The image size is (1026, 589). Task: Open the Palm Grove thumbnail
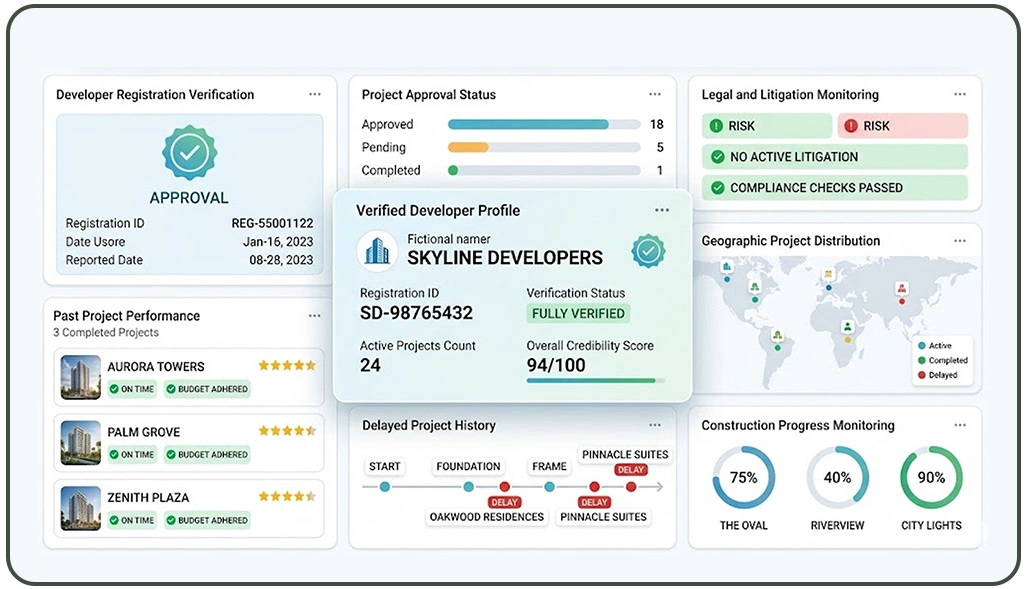(x=80, y=442)
